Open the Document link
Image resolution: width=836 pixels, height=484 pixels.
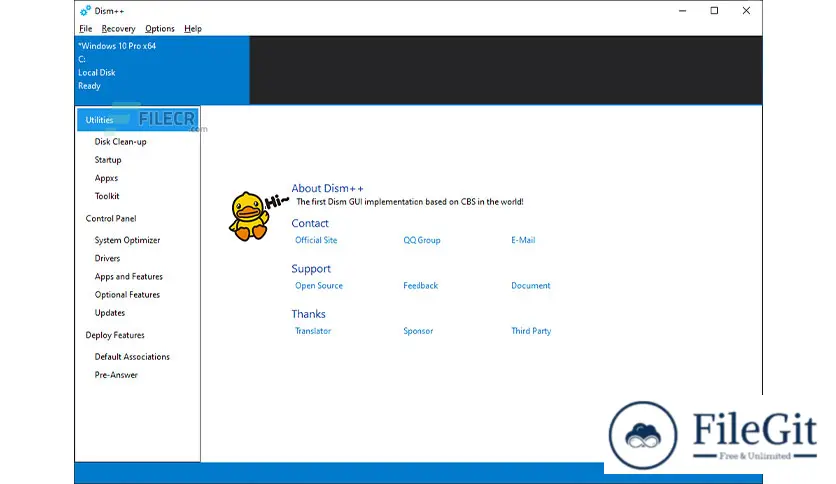point(530,286)
